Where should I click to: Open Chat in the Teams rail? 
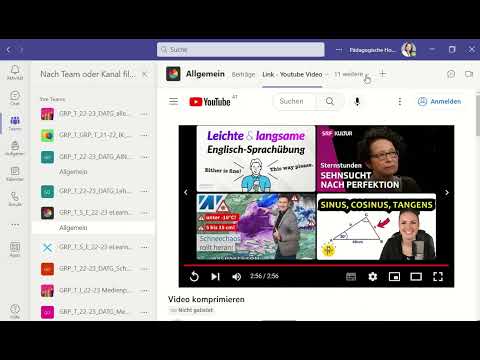tap(15, 98)
